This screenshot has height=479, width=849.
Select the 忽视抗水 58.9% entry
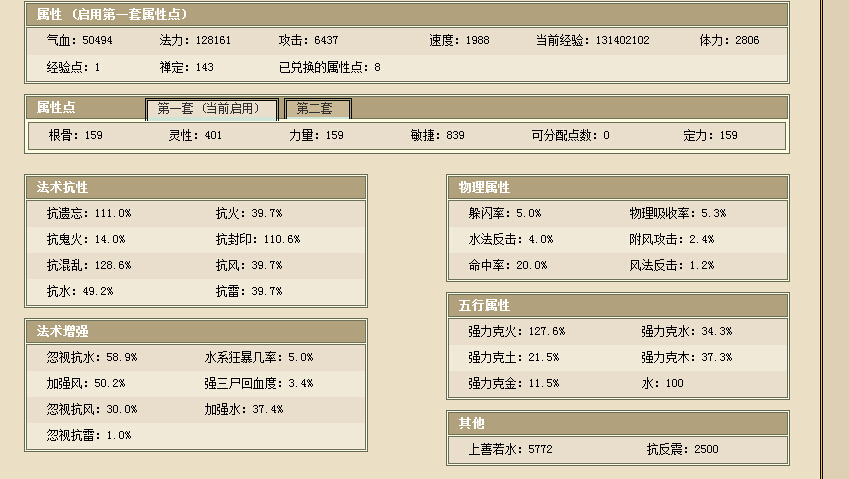pyautogui.click(x=92, y=357)
